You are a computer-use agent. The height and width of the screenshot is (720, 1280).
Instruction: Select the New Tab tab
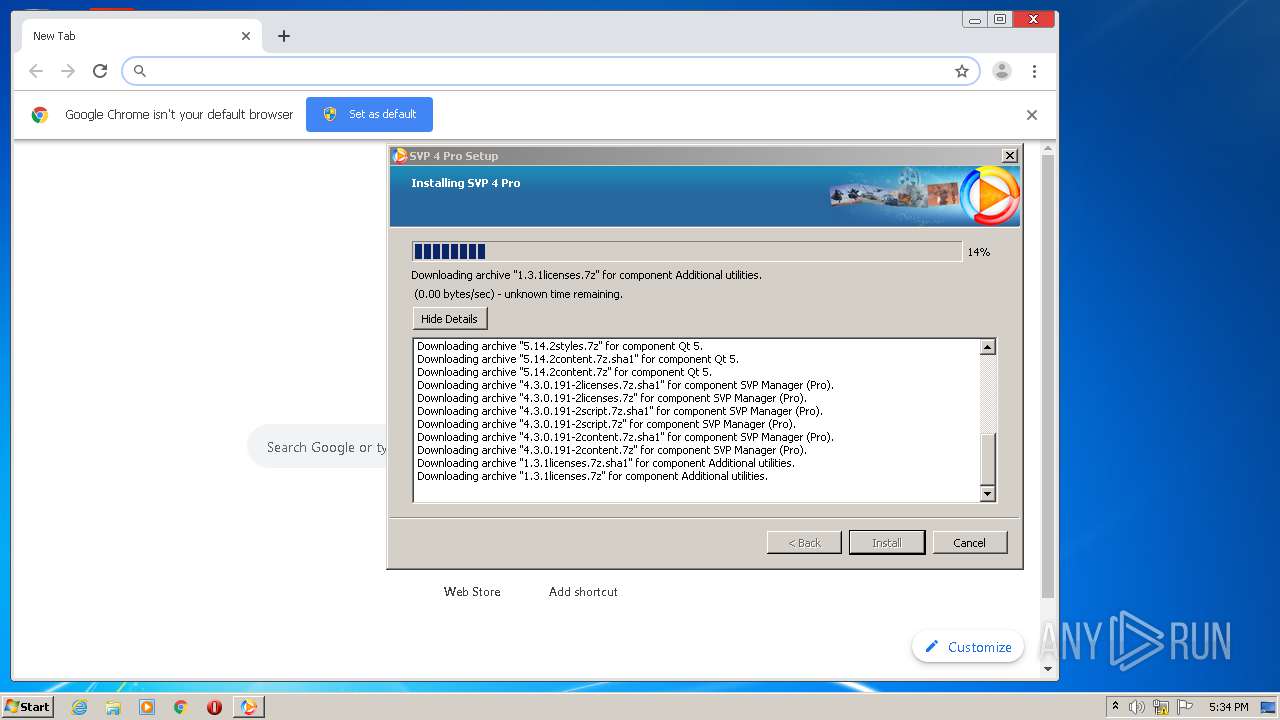[x=140, y=36]
